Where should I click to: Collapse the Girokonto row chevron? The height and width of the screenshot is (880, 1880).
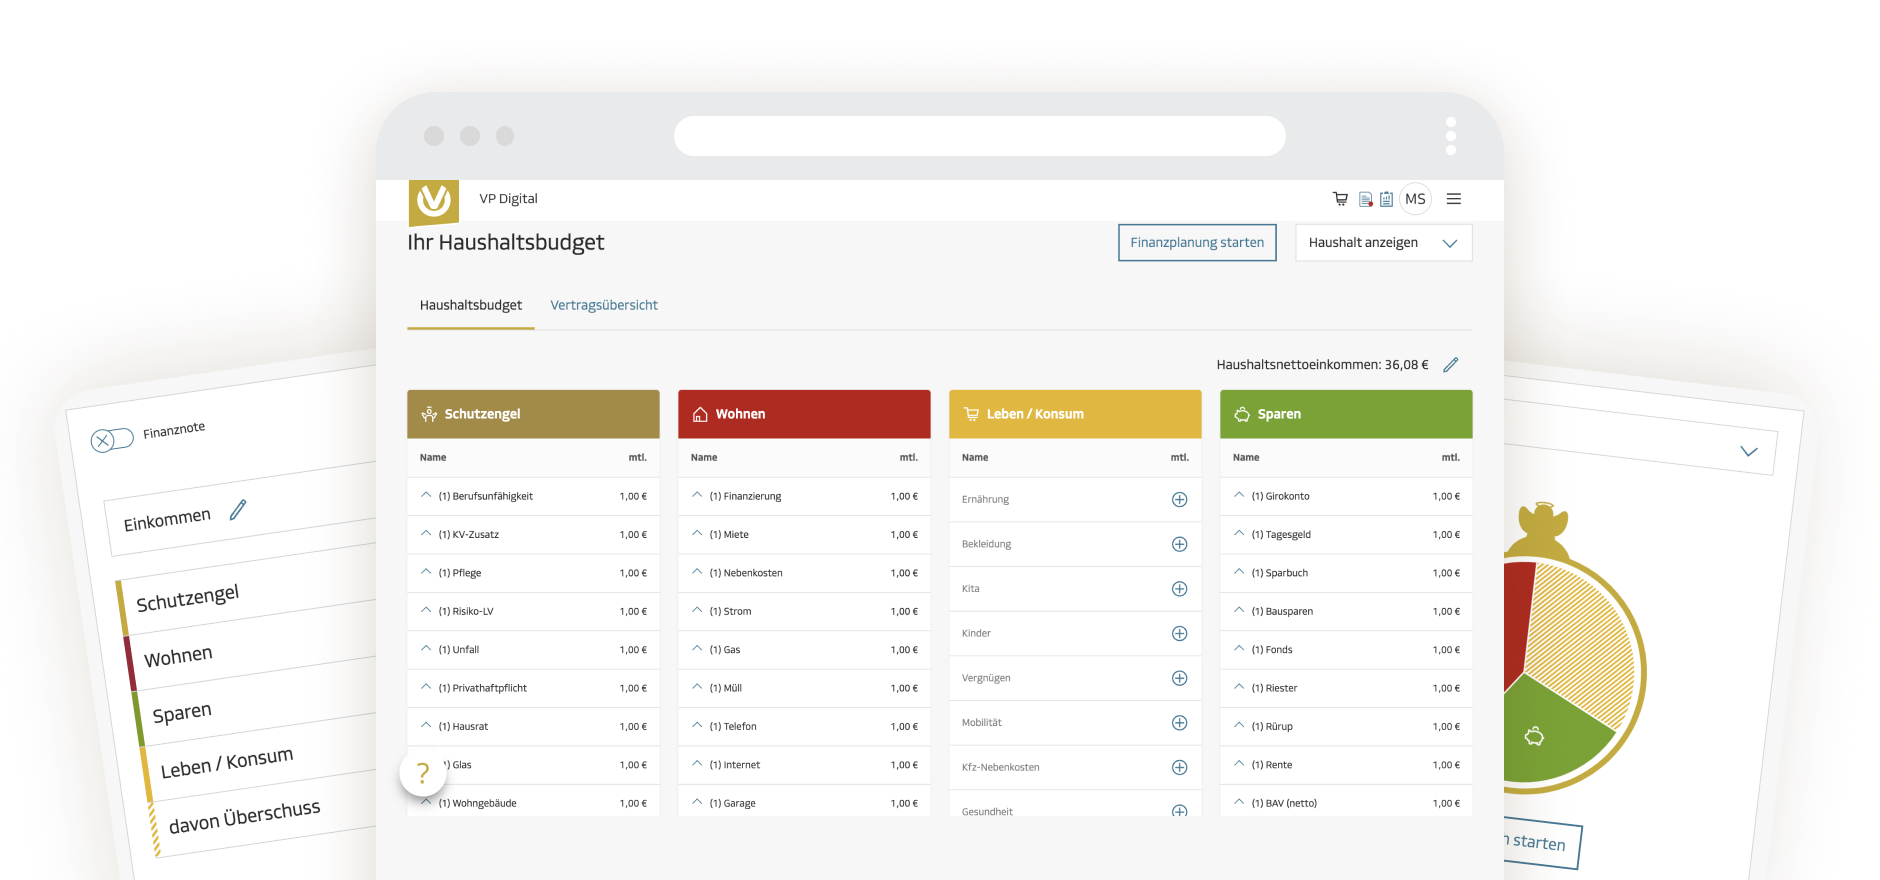1239,496
